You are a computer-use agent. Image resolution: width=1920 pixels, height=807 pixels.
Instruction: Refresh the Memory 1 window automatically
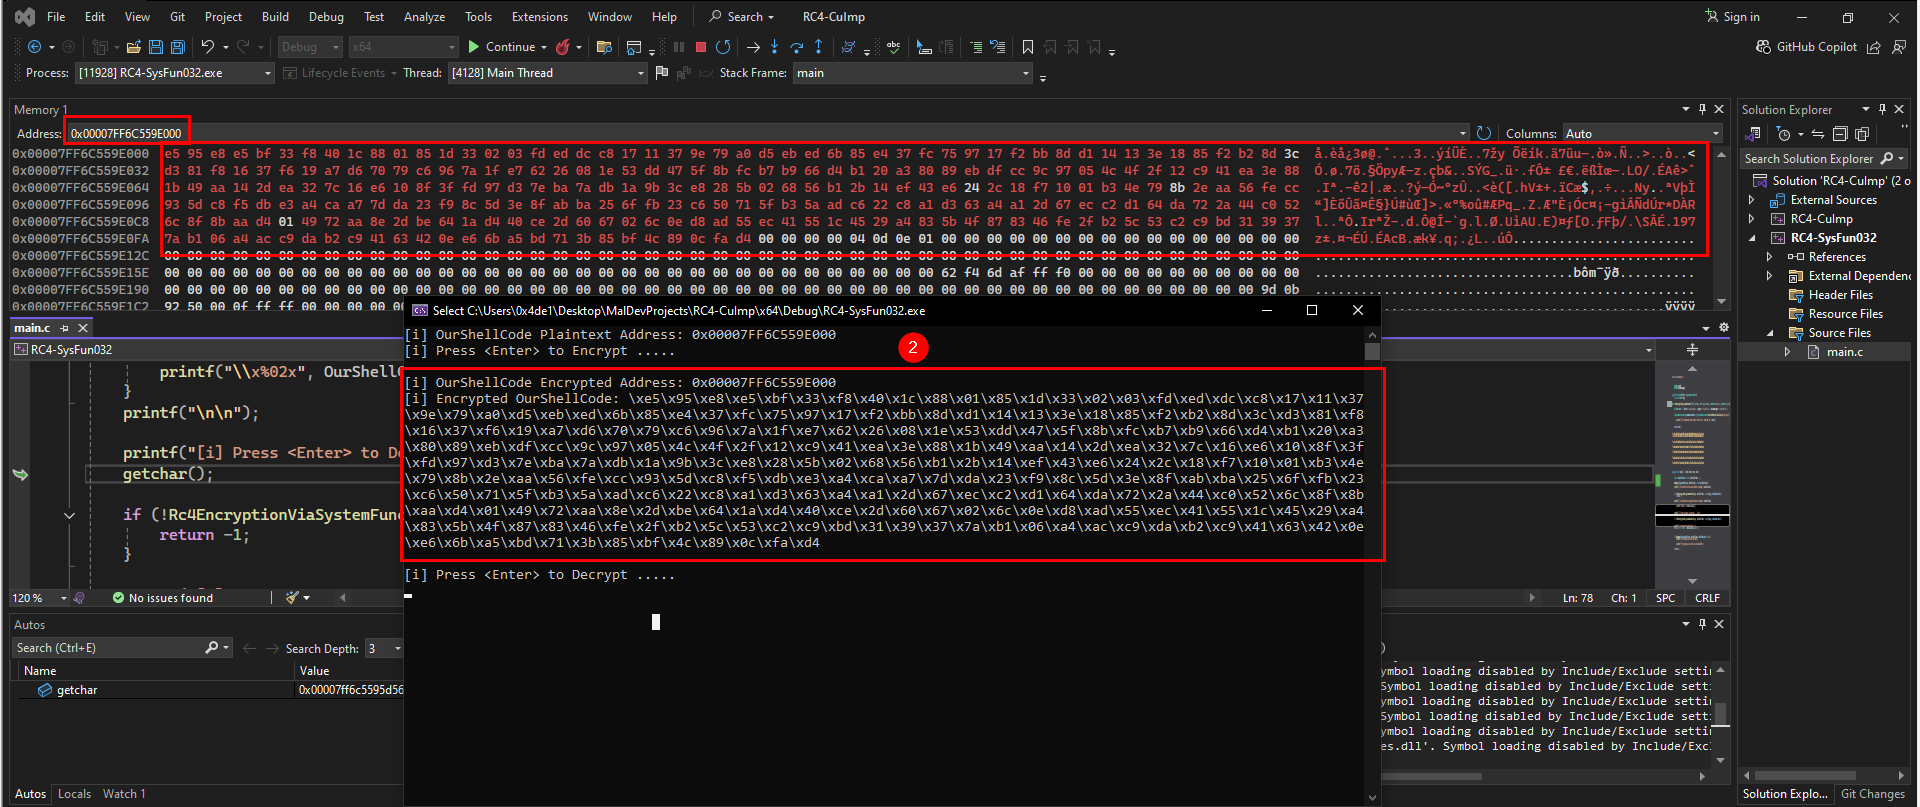(x=1484, y=133)
